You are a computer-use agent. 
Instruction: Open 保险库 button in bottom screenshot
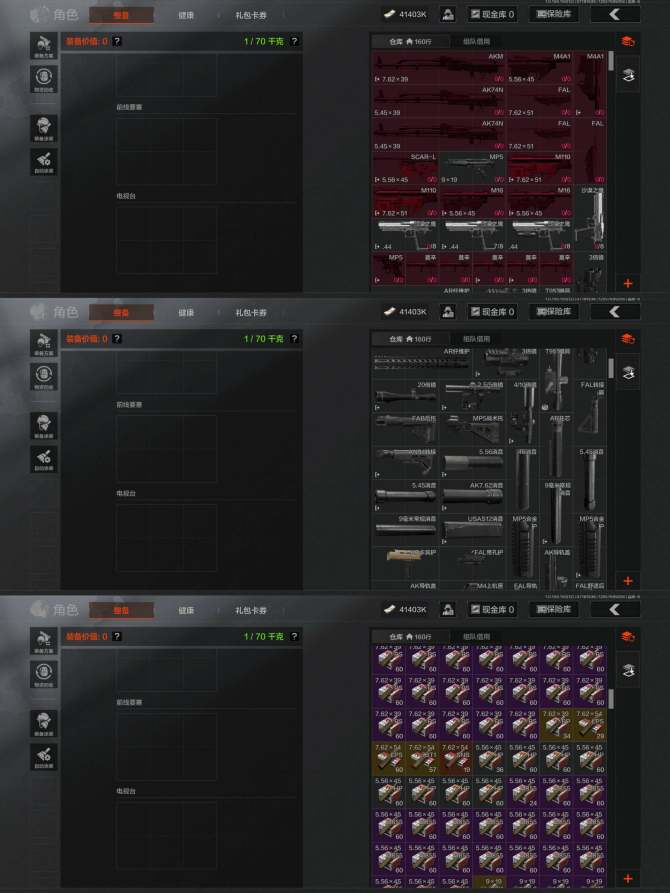554,609
